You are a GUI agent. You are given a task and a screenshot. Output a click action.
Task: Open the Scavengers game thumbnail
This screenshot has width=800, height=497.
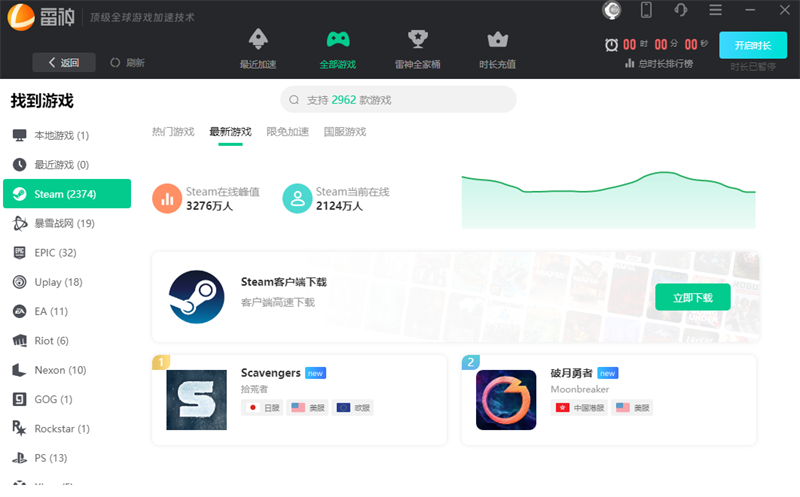(196, 400)
